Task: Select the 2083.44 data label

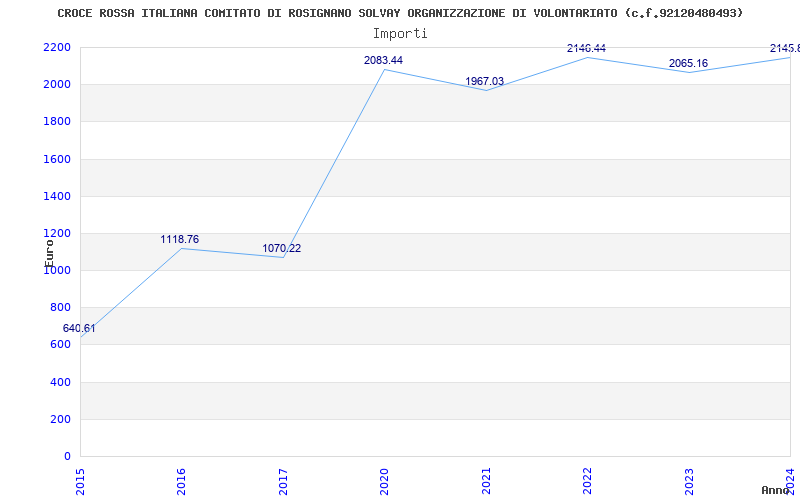Action: (x=383, y=61)
